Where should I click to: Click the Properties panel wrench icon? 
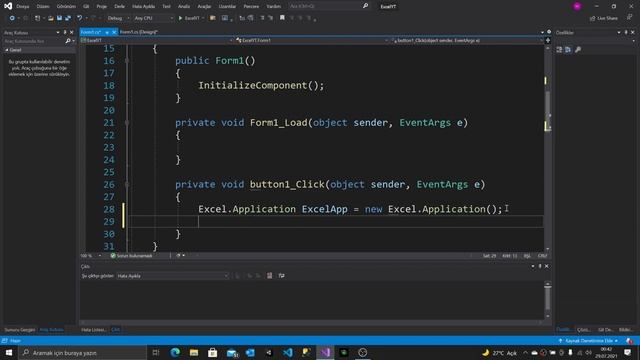click(578, 49)
